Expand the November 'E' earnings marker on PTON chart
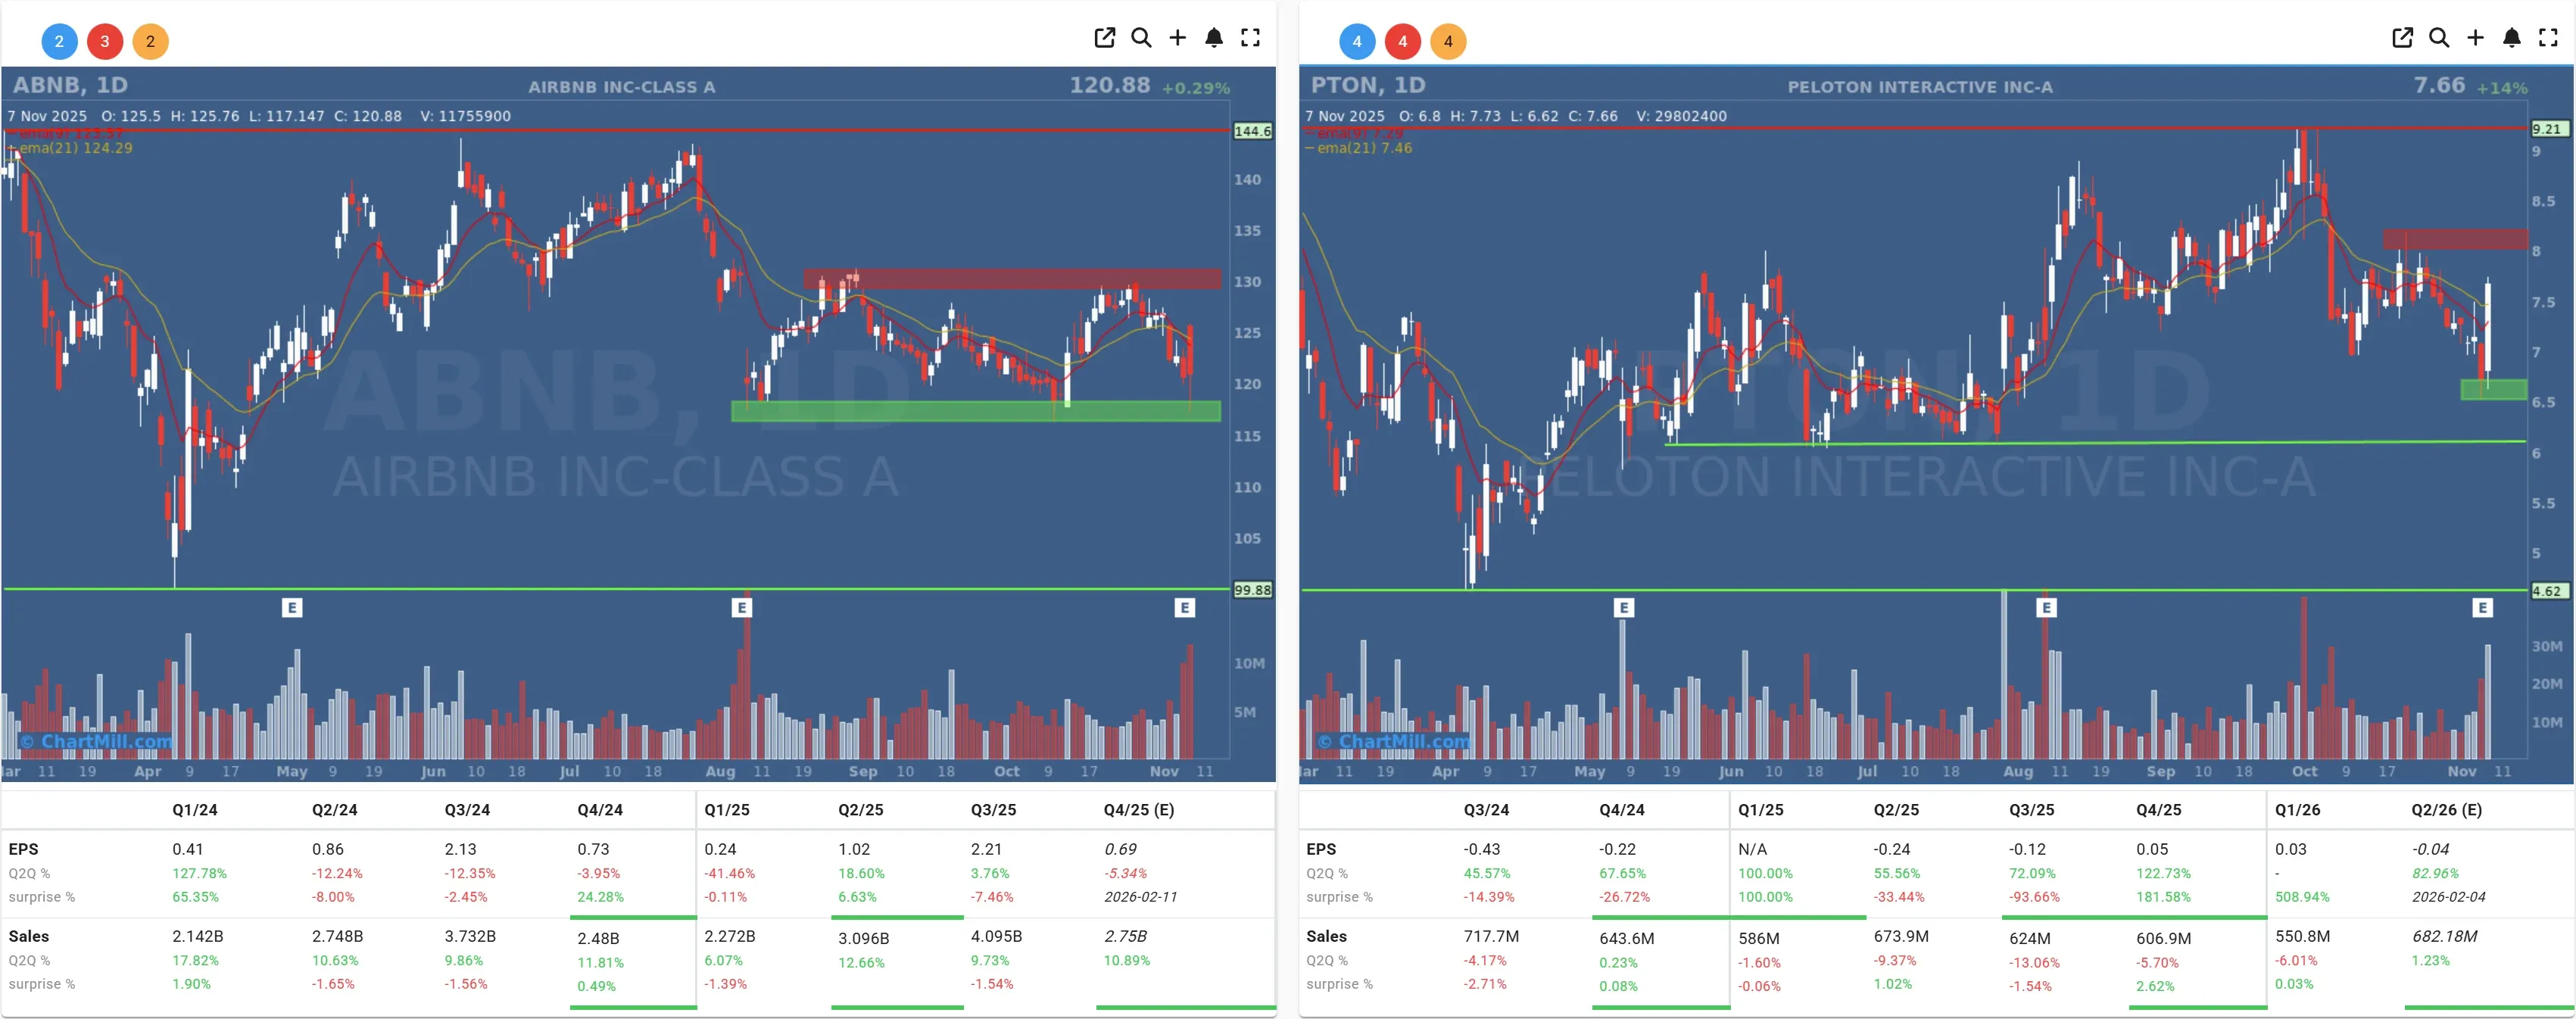This screenshot has height=1019, width=2576. [x=2483, y=606]
